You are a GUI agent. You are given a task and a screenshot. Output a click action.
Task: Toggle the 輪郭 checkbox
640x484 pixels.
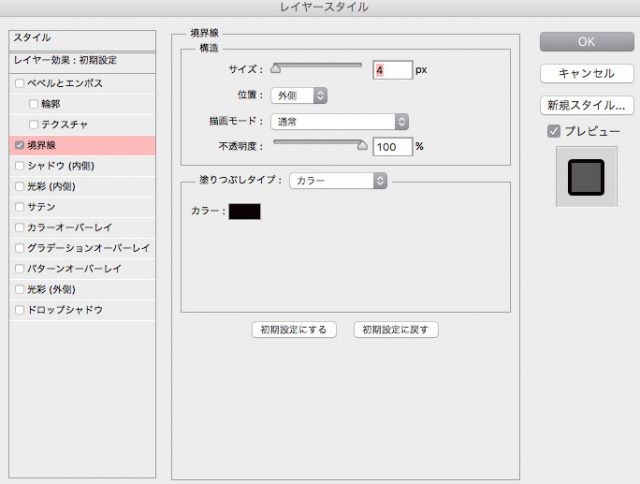coord(34,104)
